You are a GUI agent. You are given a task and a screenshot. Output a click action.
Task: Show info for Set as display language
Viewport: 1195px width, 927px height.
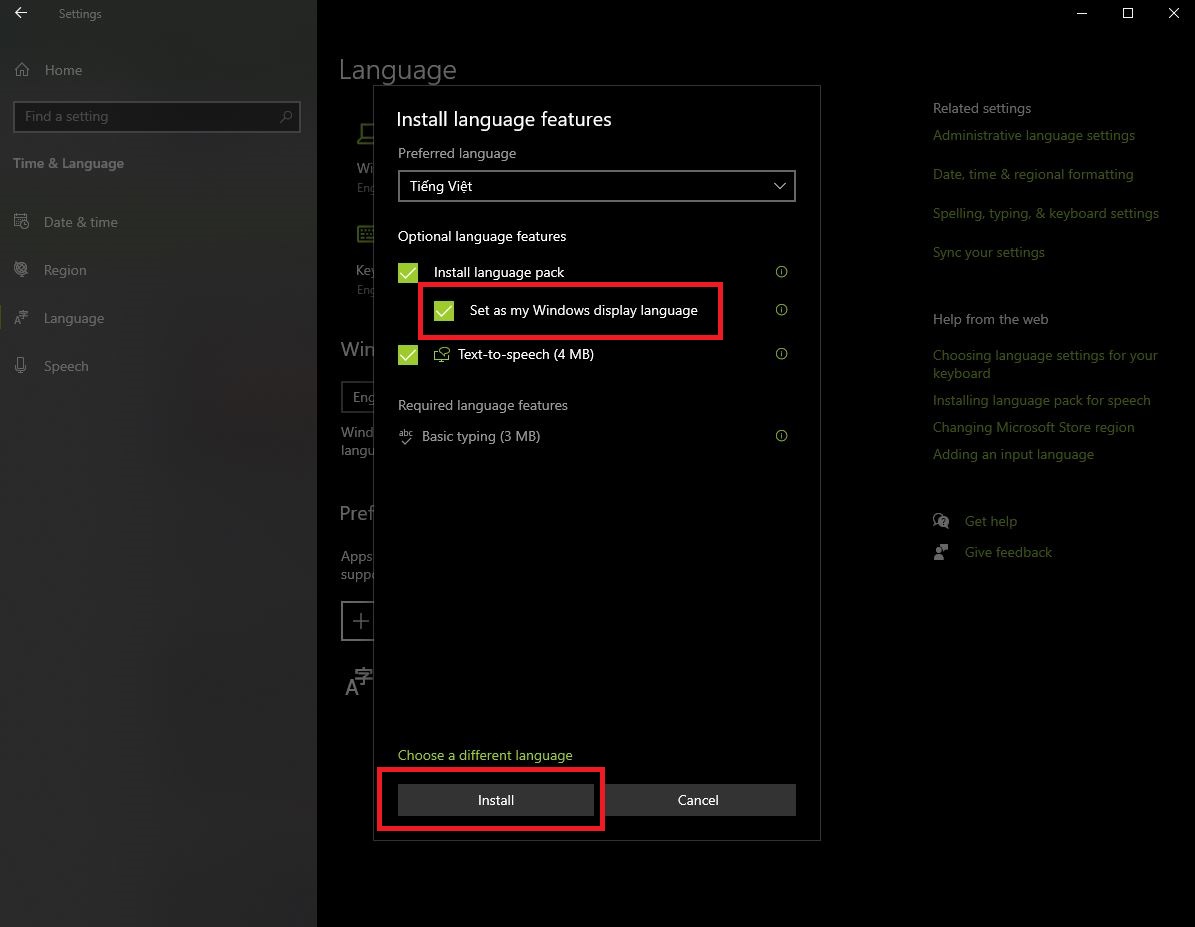[x=781, y=310]
